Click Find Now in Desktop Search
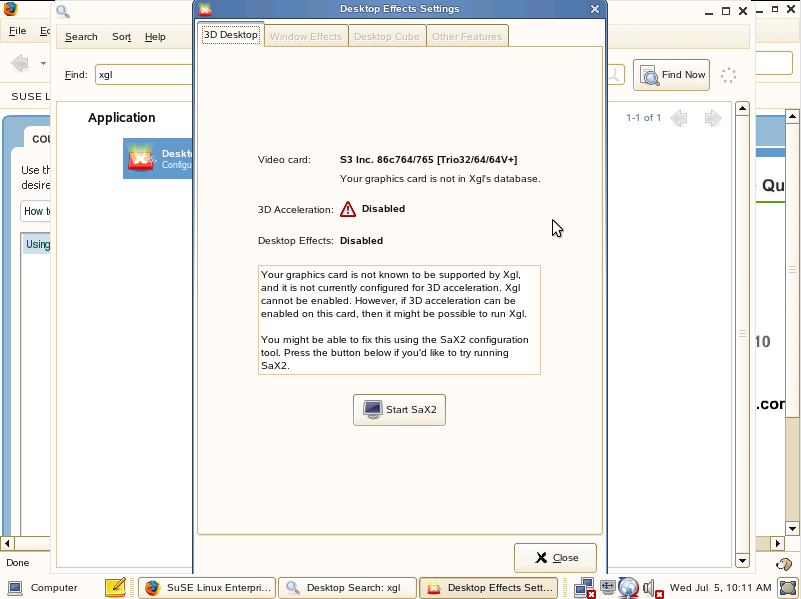 point(671,75)
